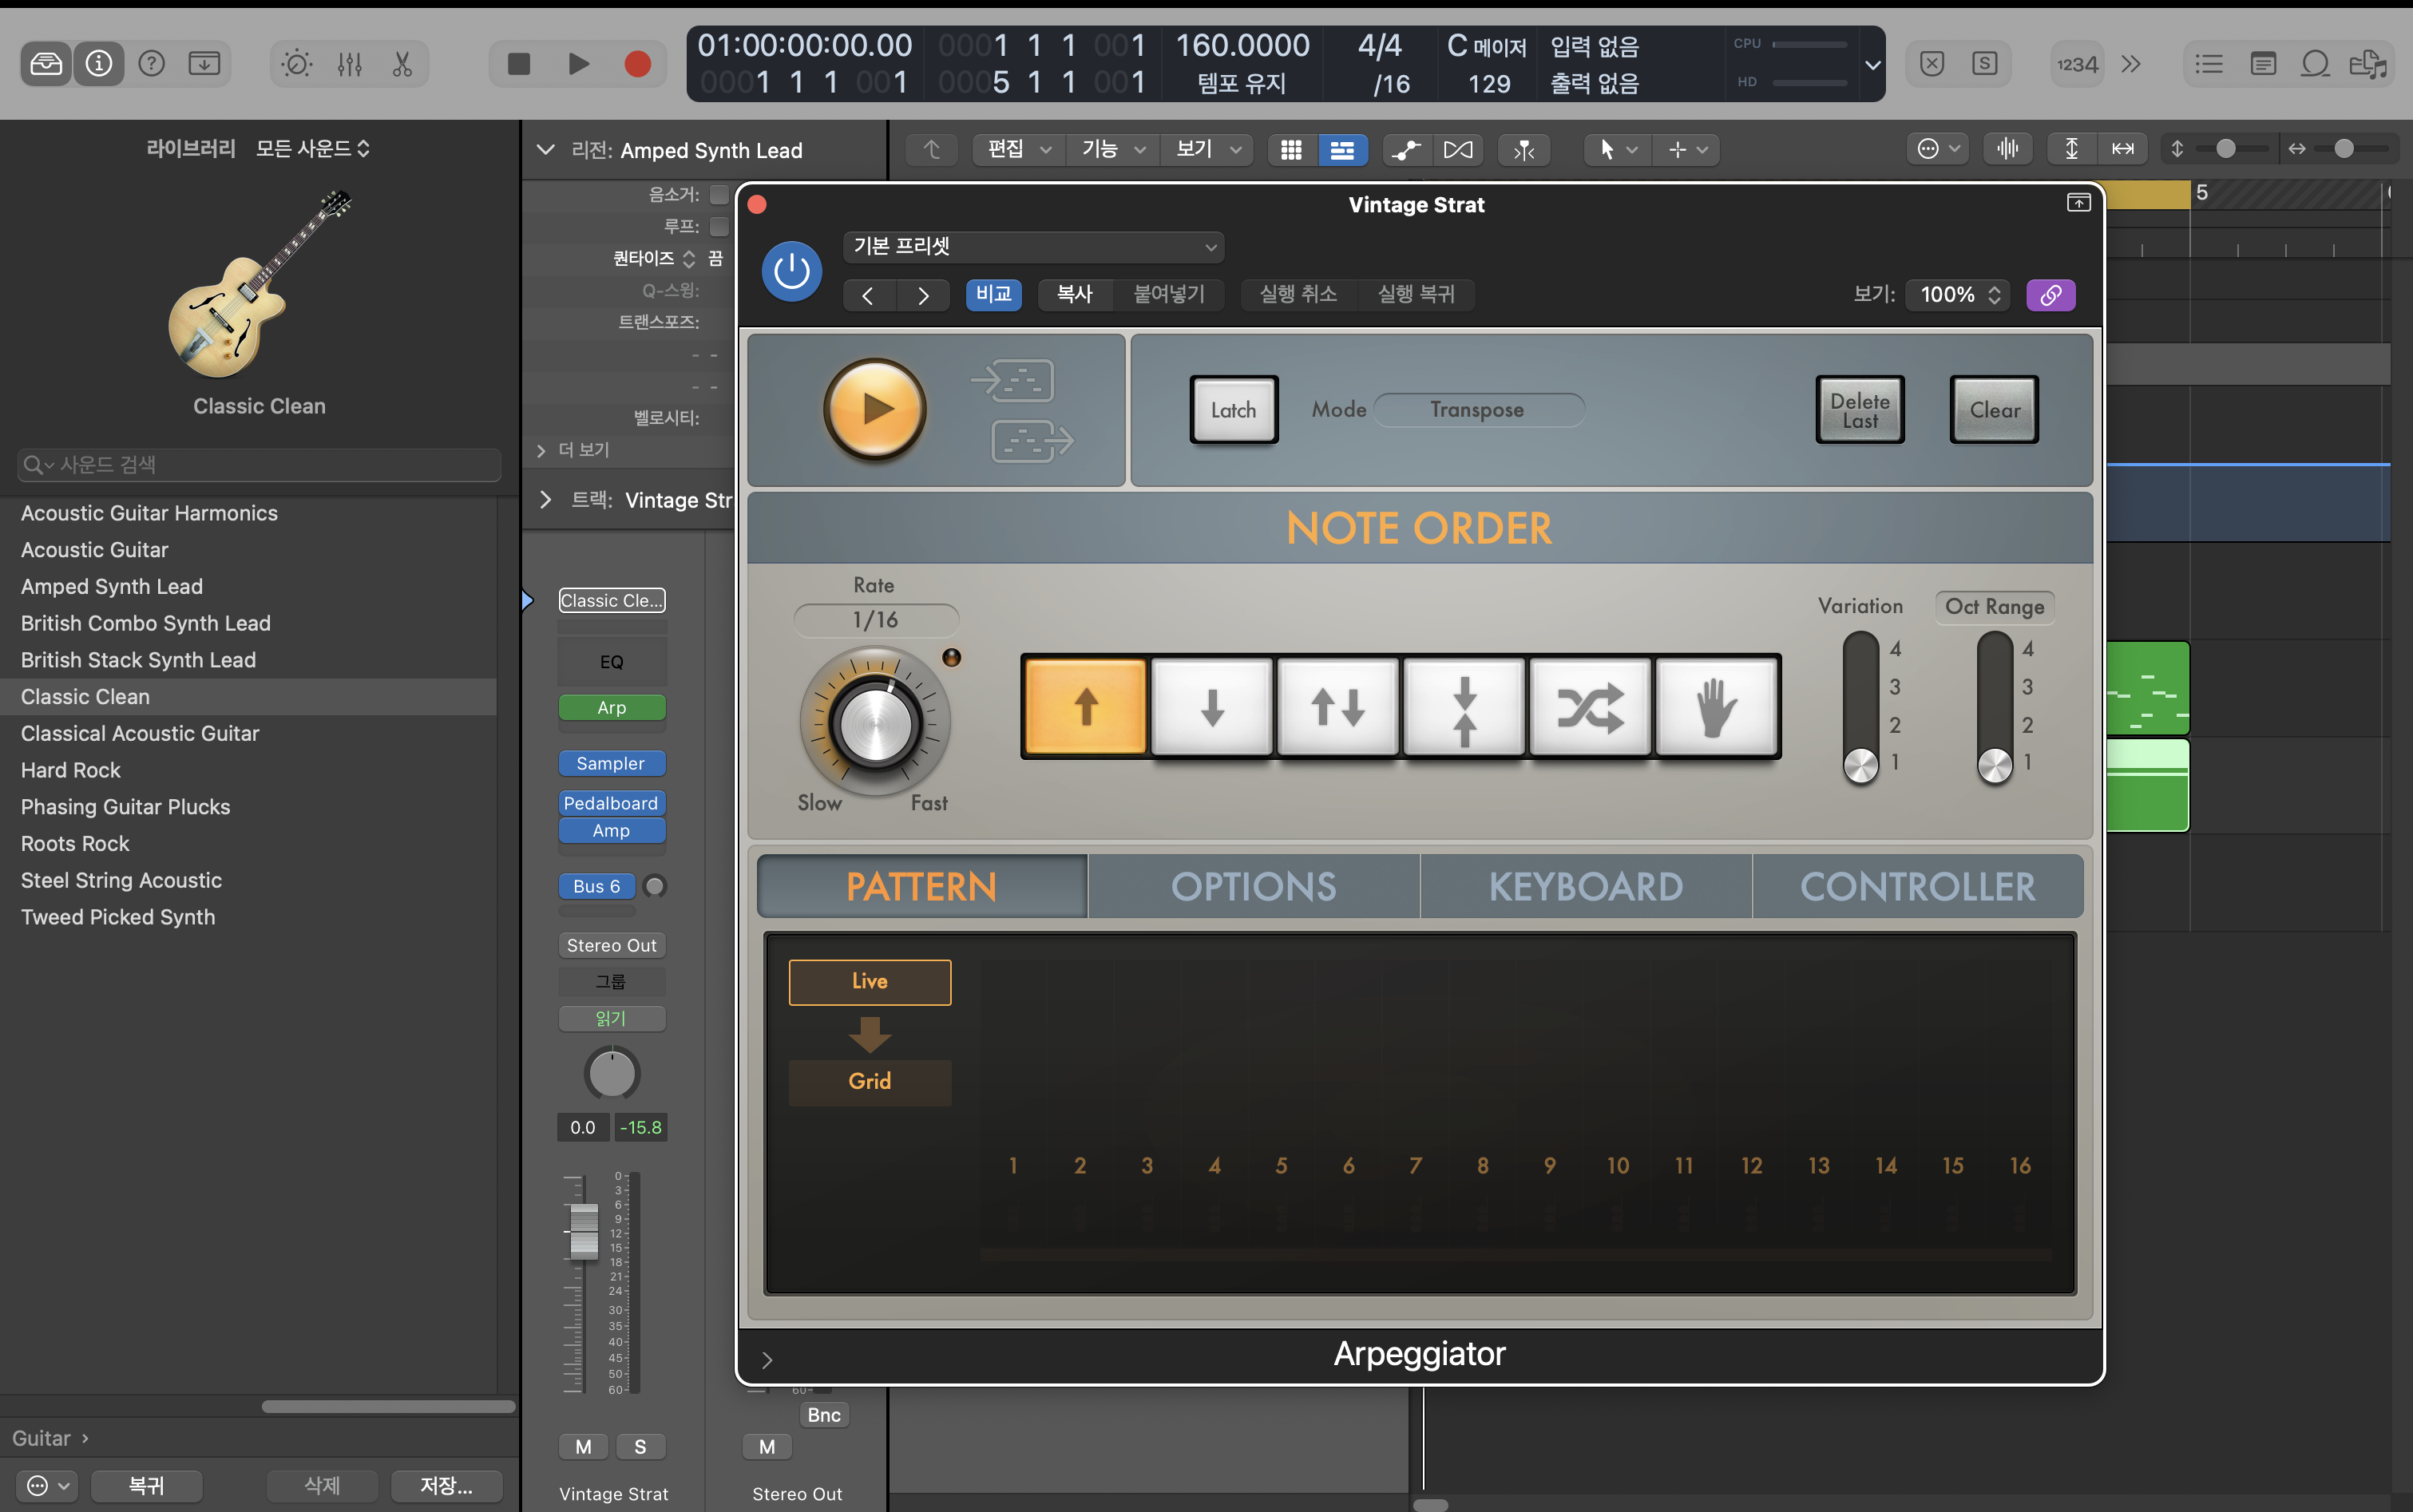The image size is (2413, 1512).
Task: Click the Delete Last button
Action: (1859, 410)
